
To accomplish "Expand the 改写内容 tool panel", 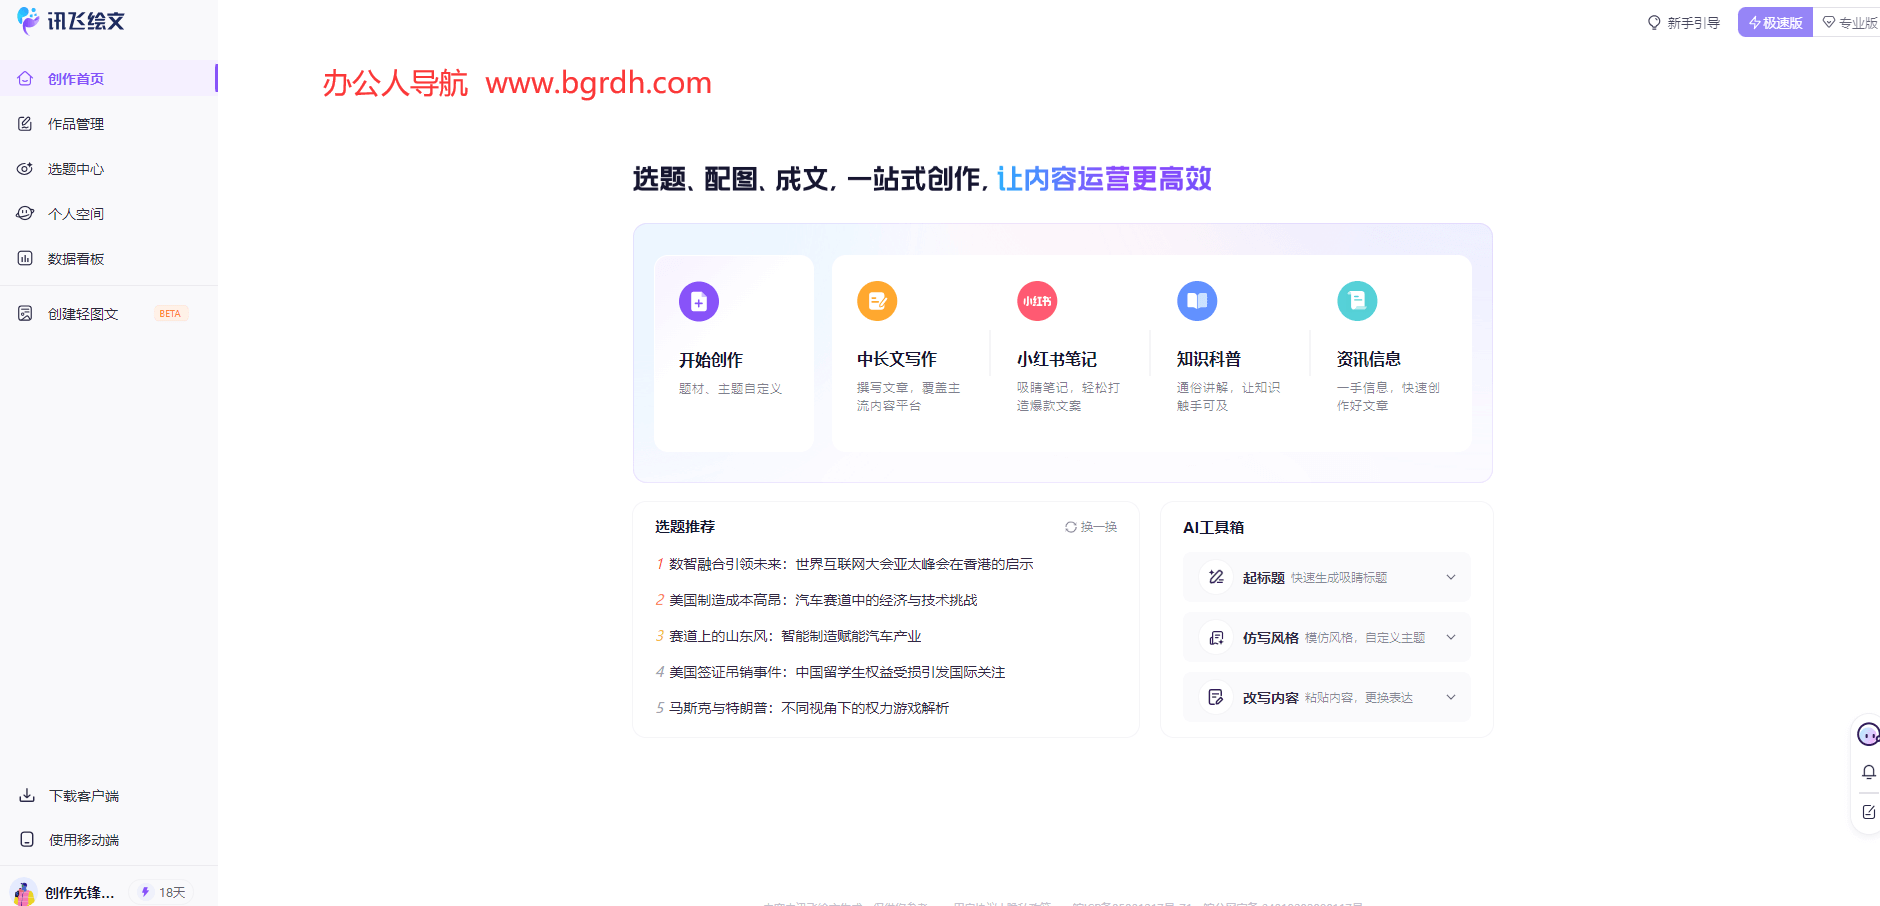I will pyautogui.click(x=1451, y=697).
